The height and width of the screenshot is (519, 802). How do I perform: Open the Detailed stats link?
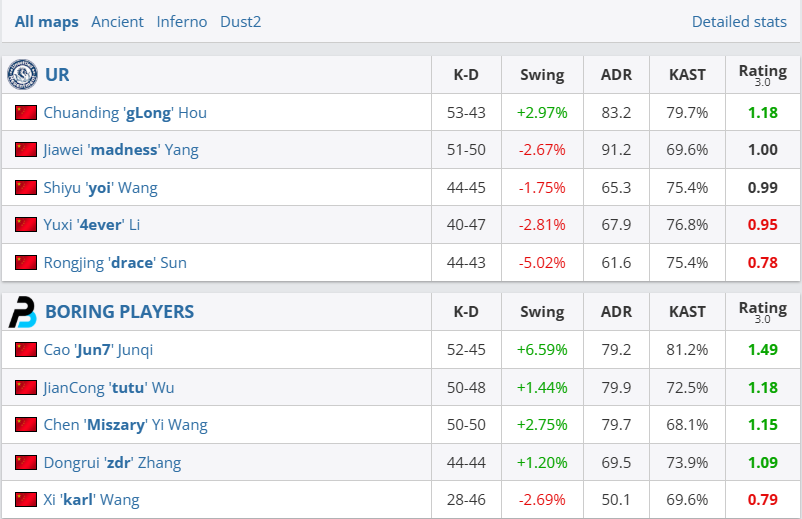(x=739, y=21)
